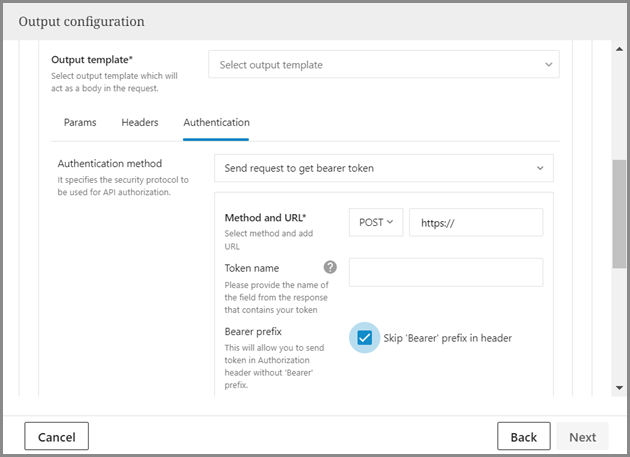This screenshot has height=457, width=630.
Task: Click the vertical scrollbar thumb
Action: coord(620,213)
